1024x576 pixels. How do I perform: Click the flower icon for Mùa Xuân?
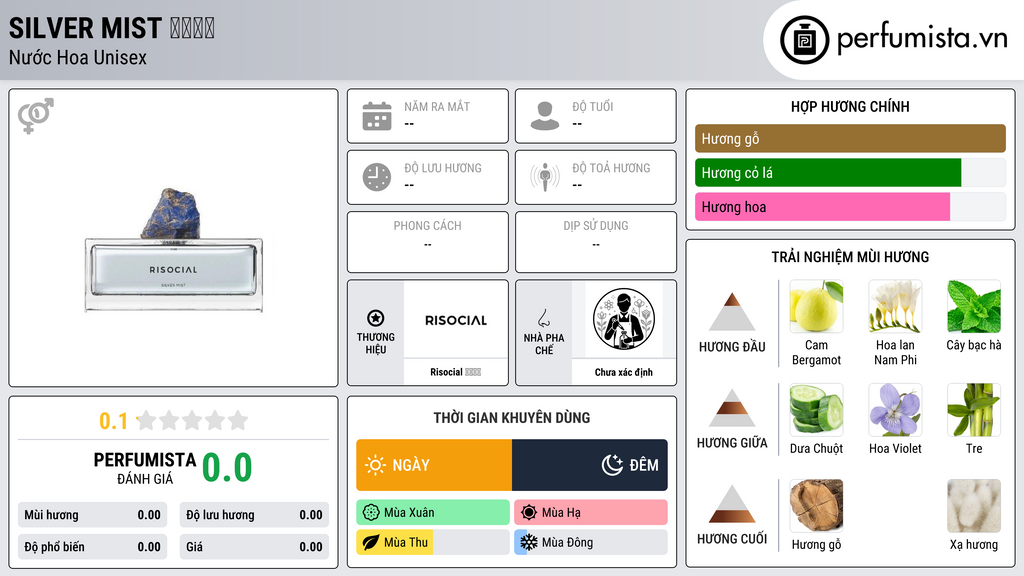point(371,513)
